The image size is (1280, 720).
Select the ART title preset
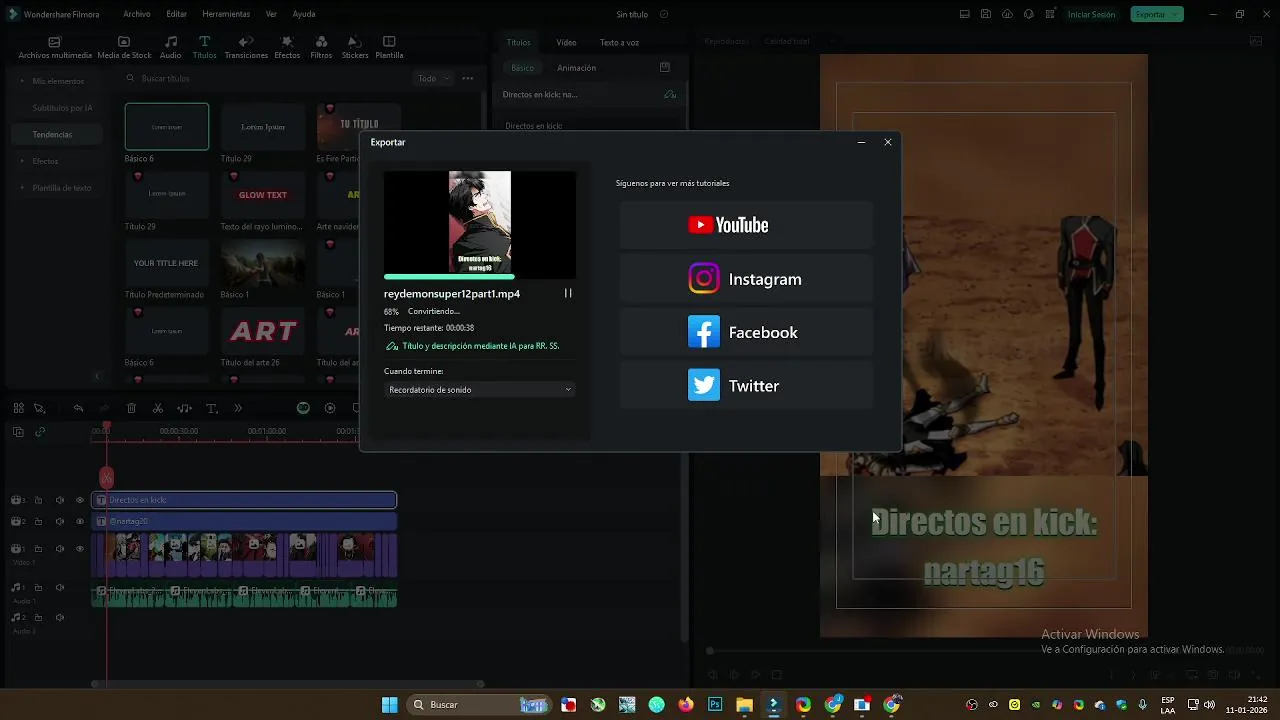pos(263,331)
